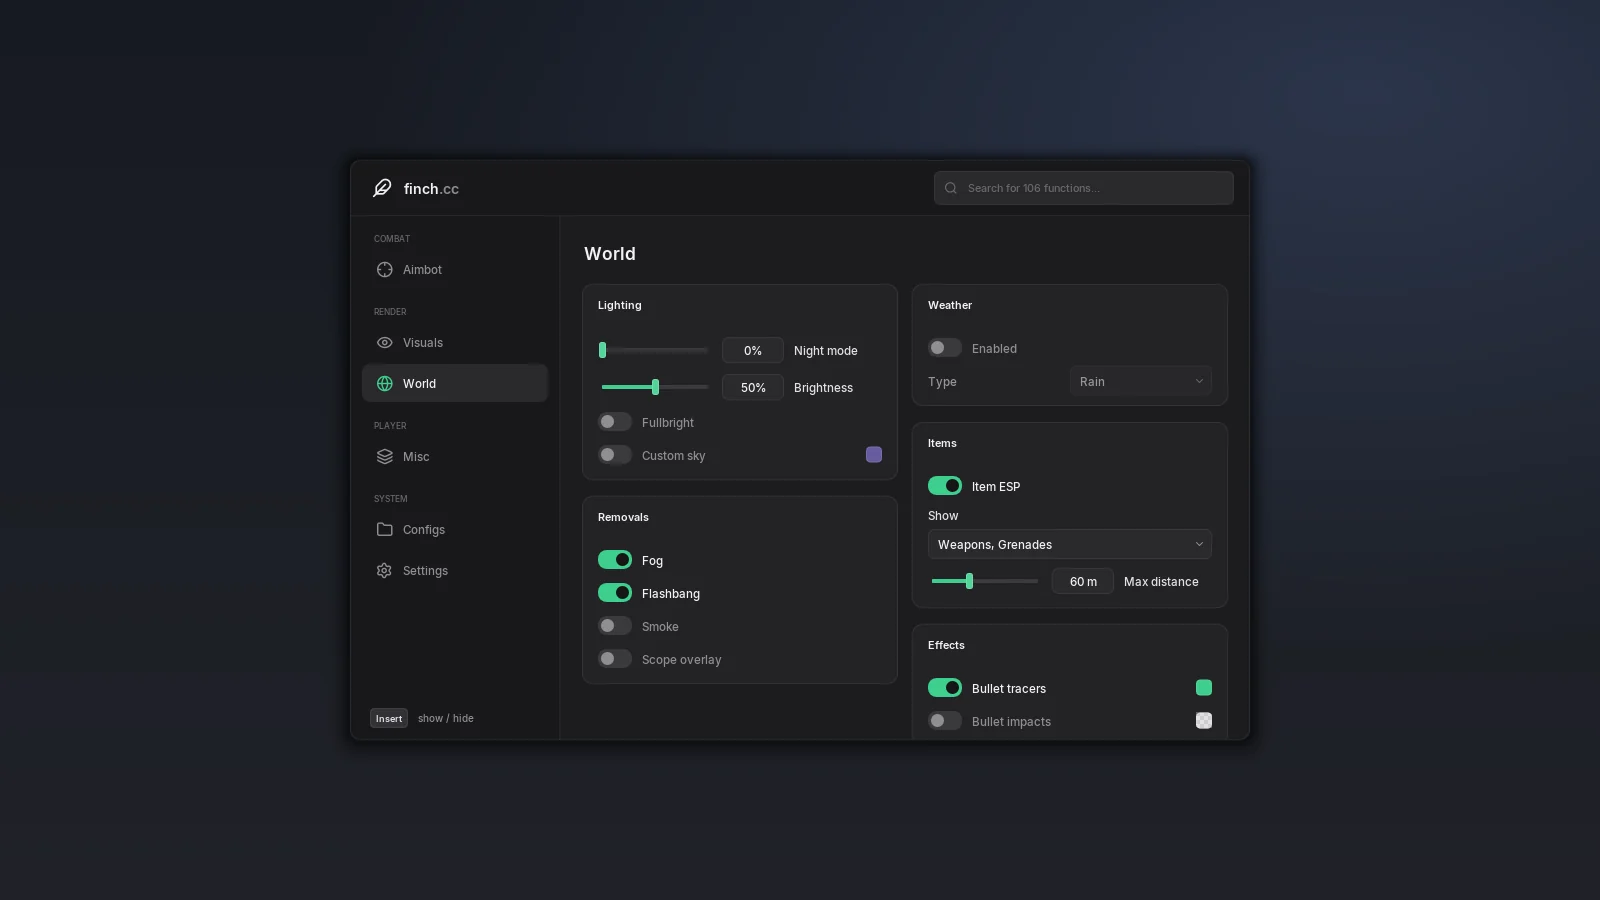
Task: Open the green Bullet tracers color swatch
Action: tap(1204, 688)
